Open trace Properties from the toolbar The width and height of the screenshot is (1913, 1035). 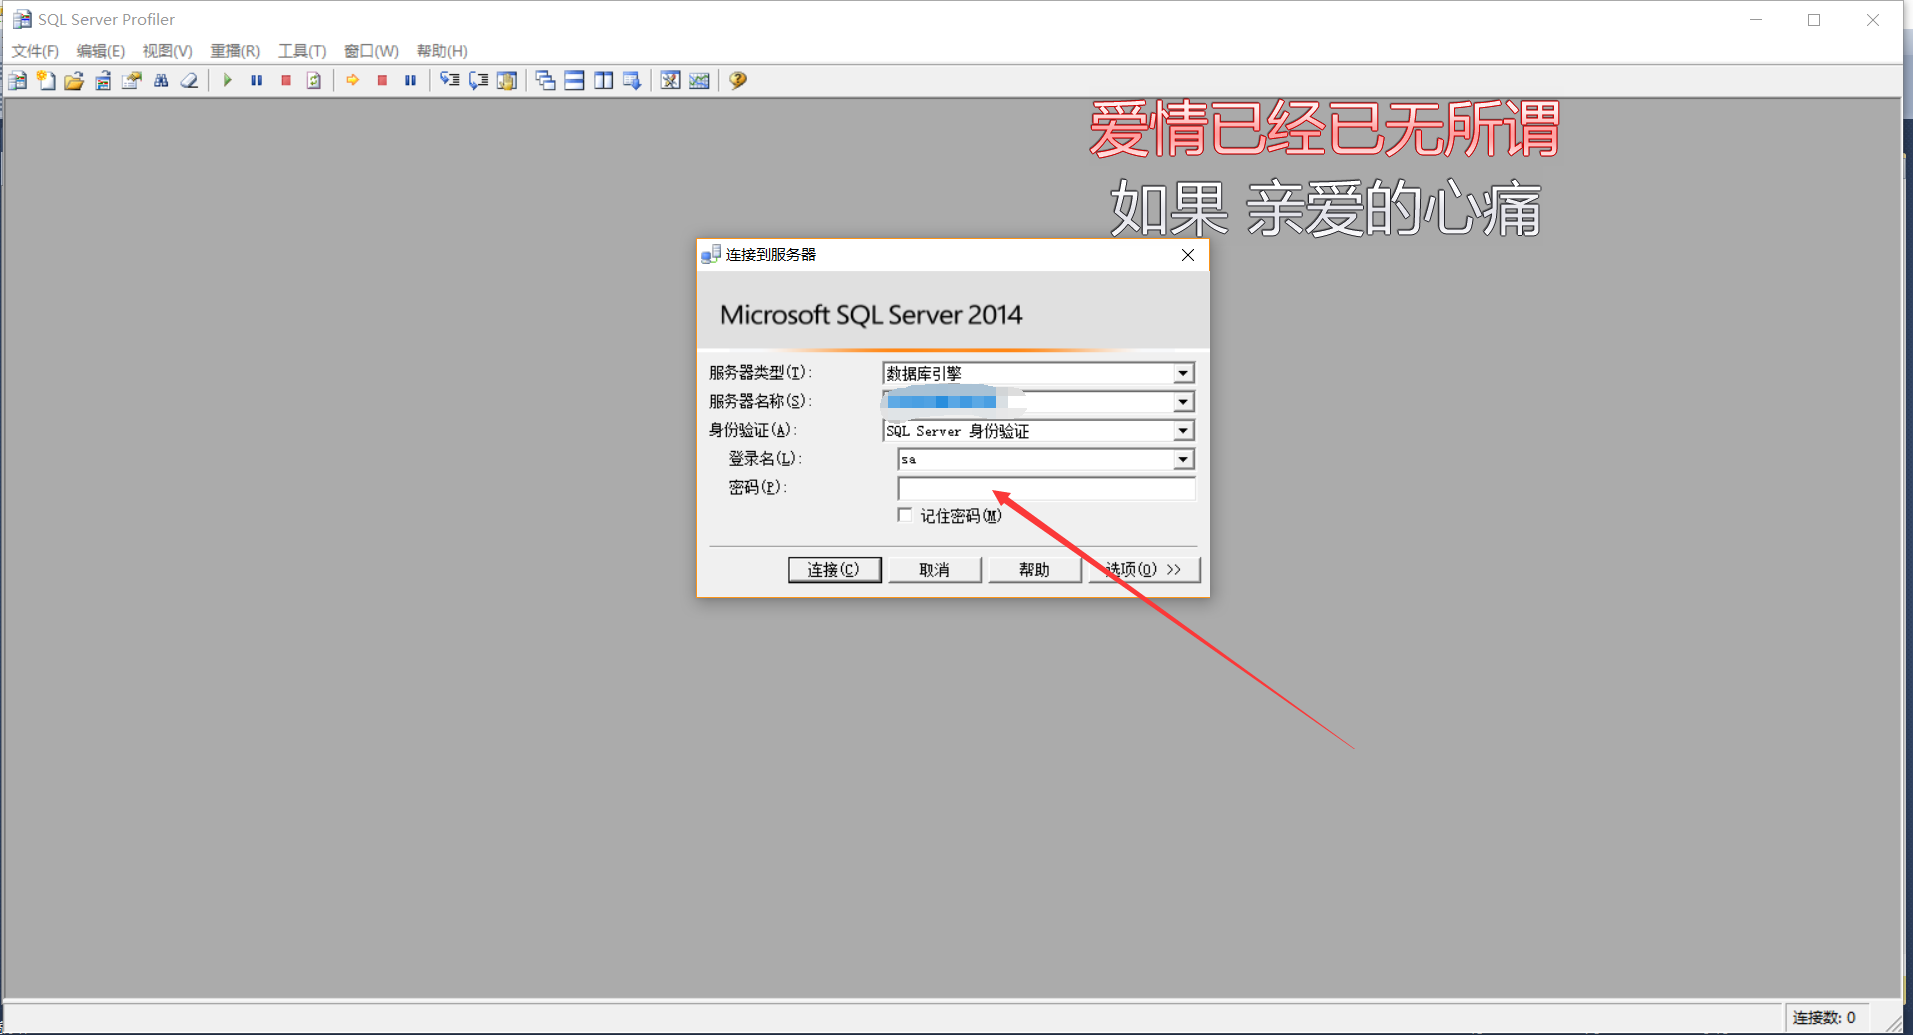tap(132, 81)
